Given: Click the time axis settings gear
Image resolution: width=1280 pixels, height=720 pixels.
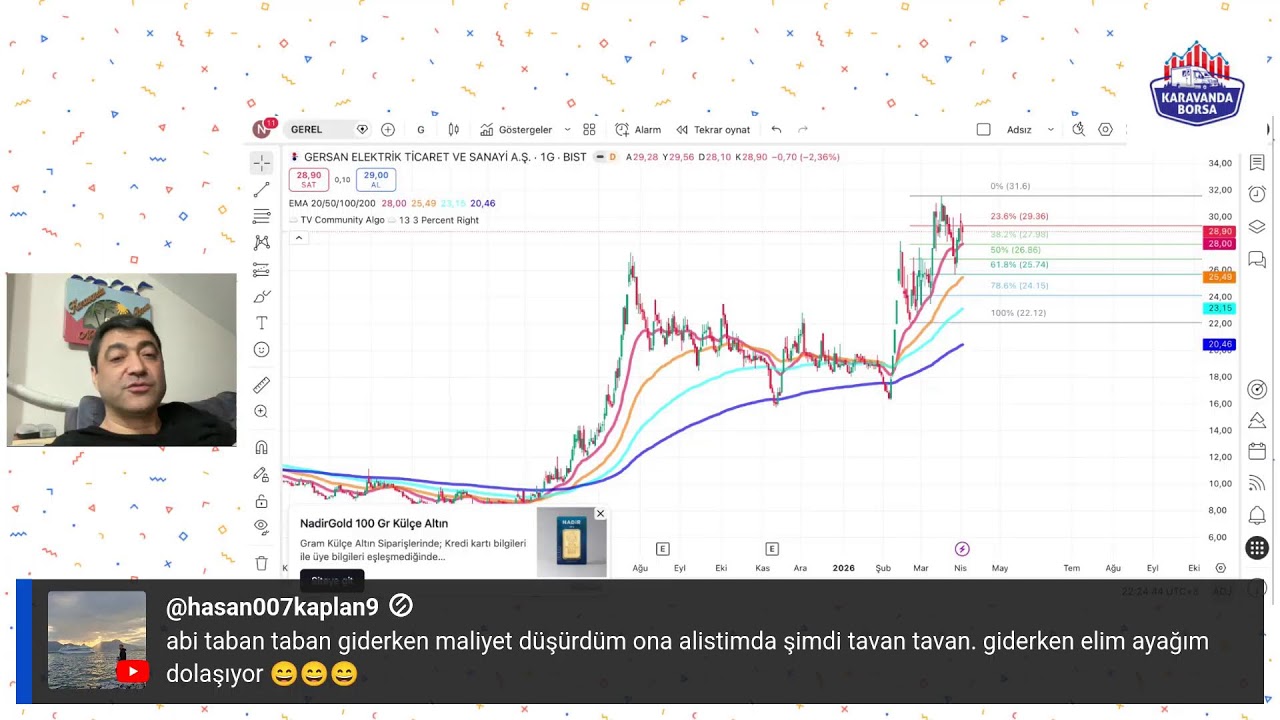Looking at the screenshot, I should coord(1221,568).
